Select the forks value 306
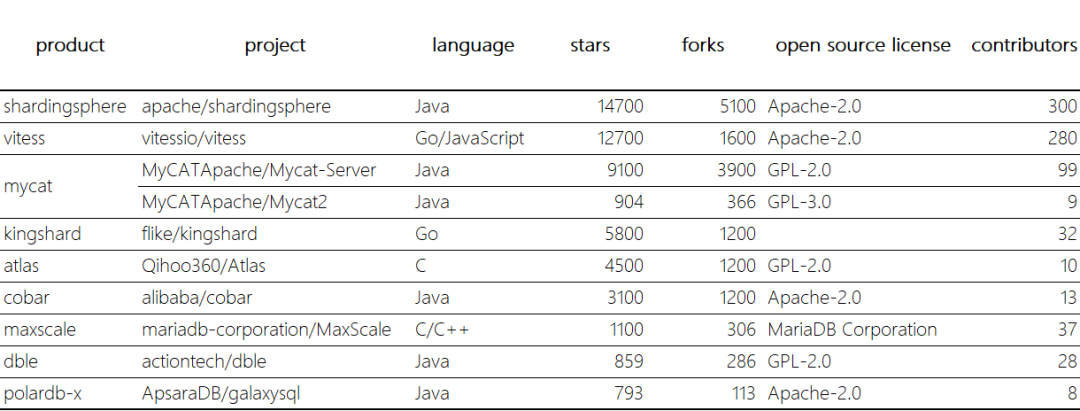 (x=742, y=330)
